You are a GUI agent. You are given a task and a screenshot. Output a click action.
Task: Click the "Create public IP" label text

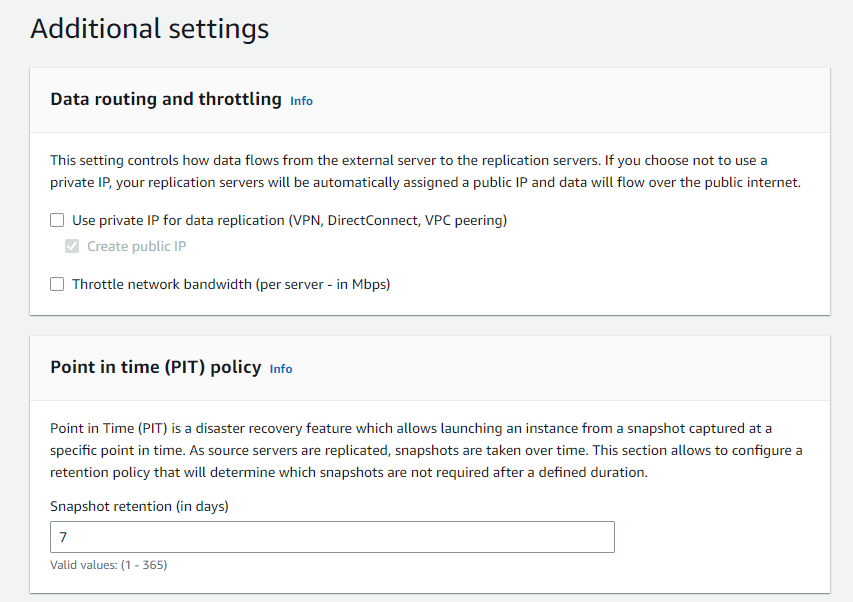pyautogui.click(x=136, y=246)
